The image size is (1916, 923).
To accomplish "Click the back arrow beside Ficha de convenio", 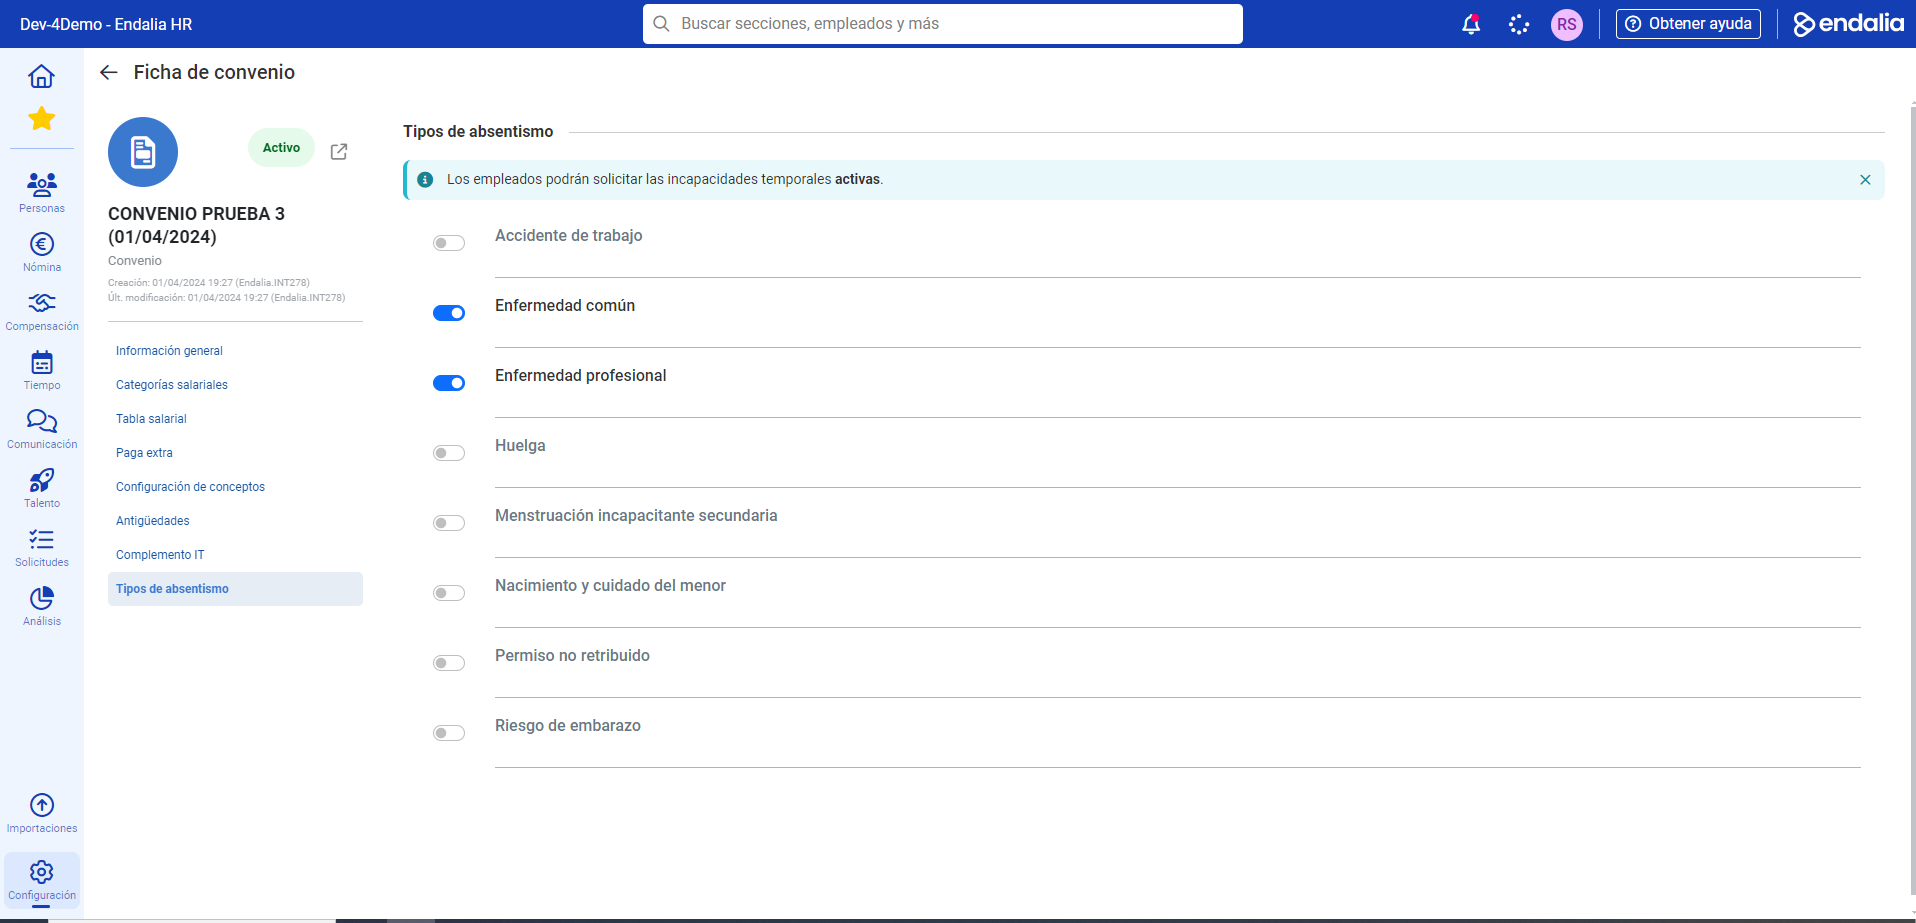I will click(109, 72).
